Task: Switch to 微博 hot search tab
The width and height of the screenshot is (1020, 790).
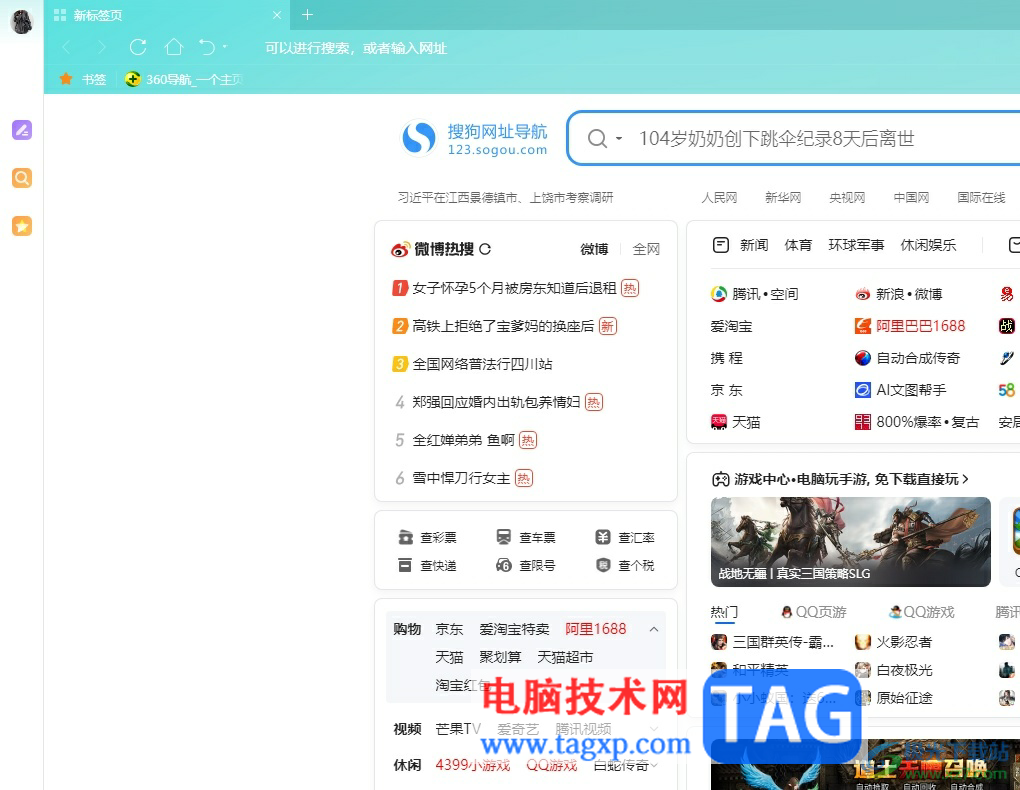Action: [x=594, y=249]
